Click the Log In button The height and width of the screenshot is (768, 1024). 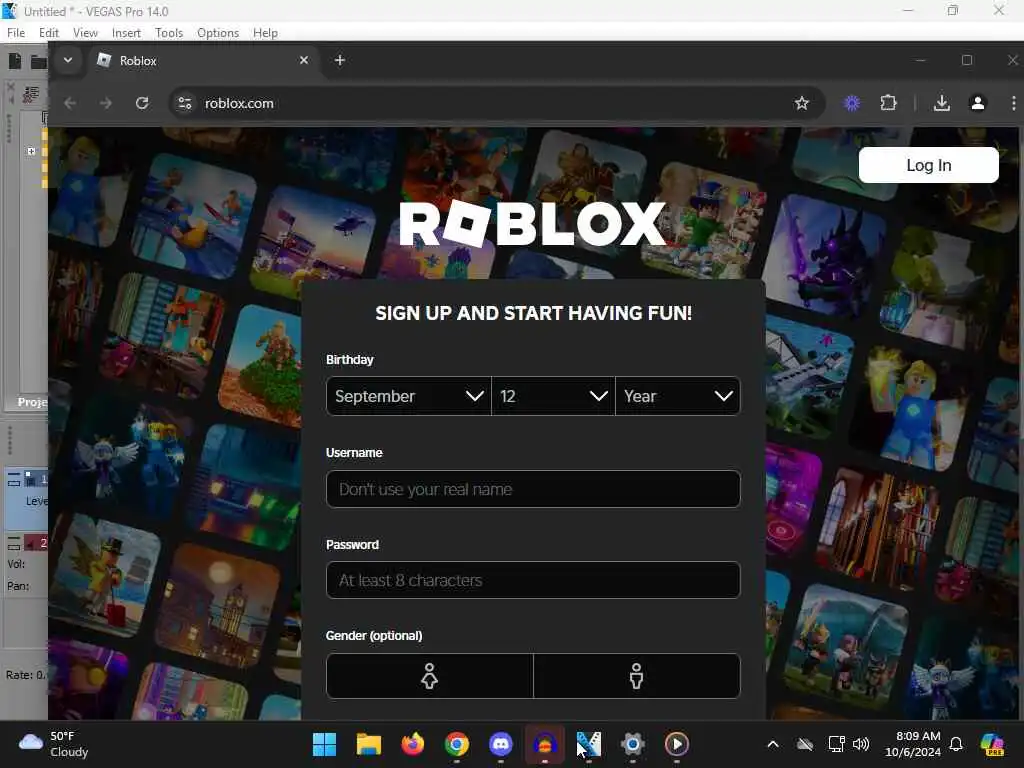point(929,165)
